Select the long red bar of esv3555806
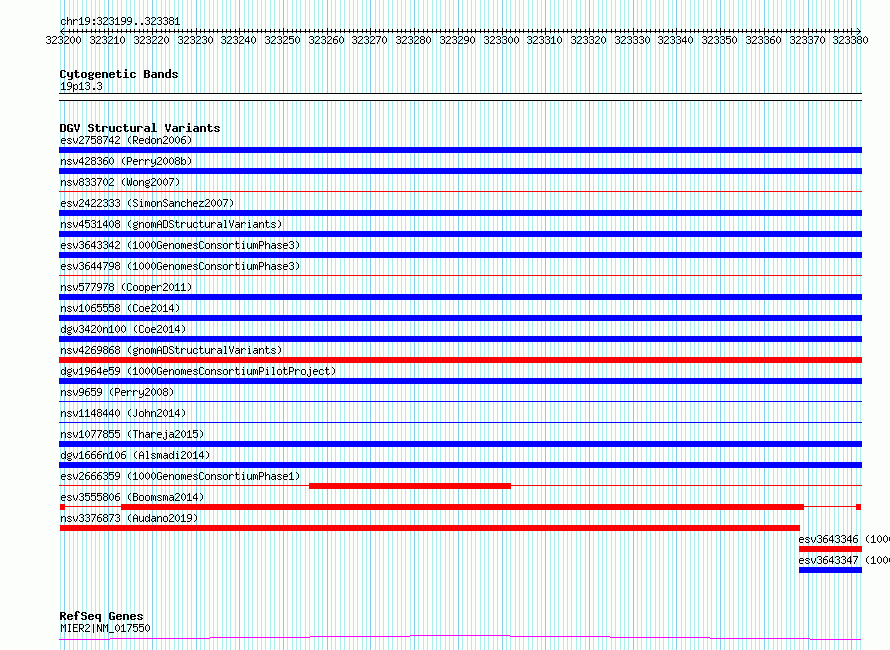 point(463,507)
